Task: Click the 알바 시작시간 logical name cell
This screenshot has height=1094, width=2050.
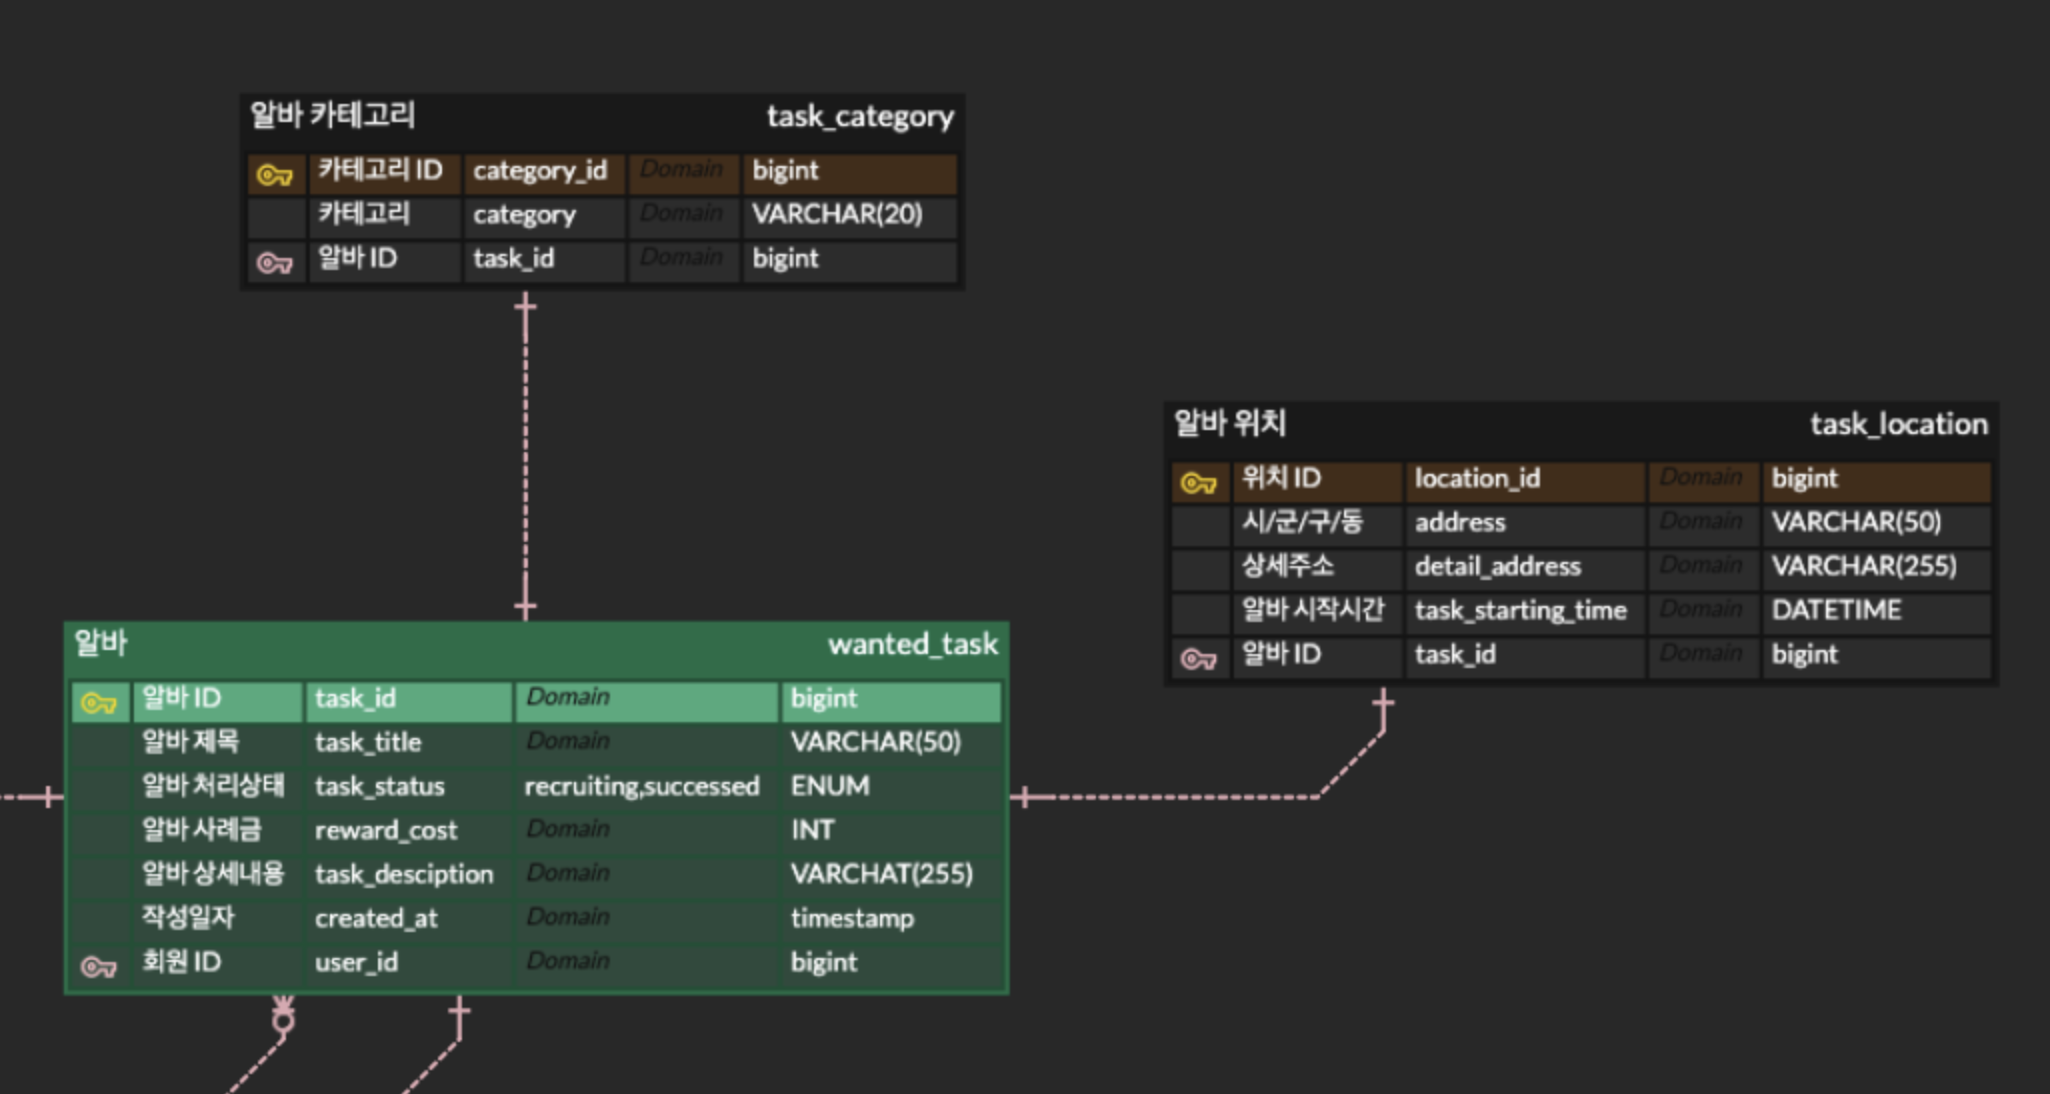Action: tap(1317, 612)
